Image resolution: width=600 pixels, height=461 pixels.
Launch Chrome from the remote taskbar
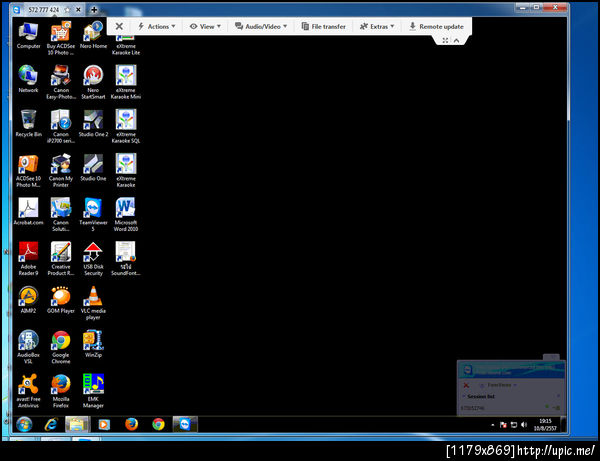(x=158, y=424)
